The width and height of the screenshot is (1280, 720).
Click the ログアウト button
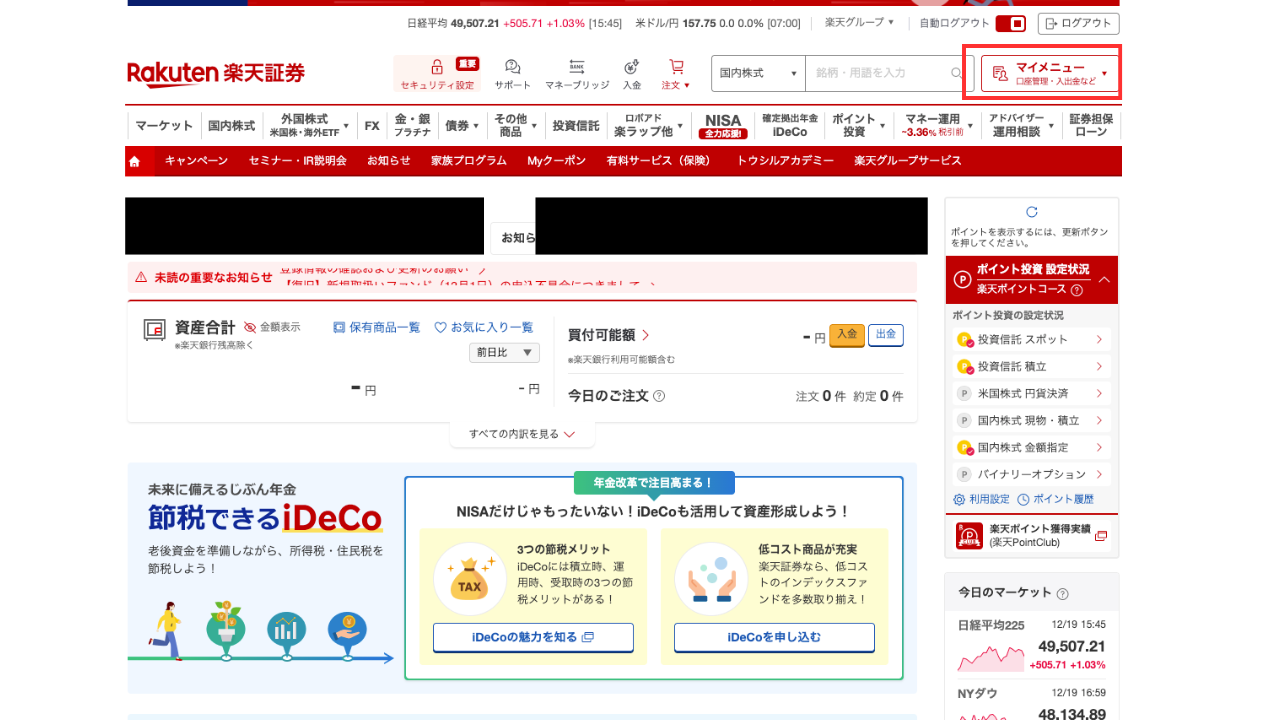(1078, 23)
